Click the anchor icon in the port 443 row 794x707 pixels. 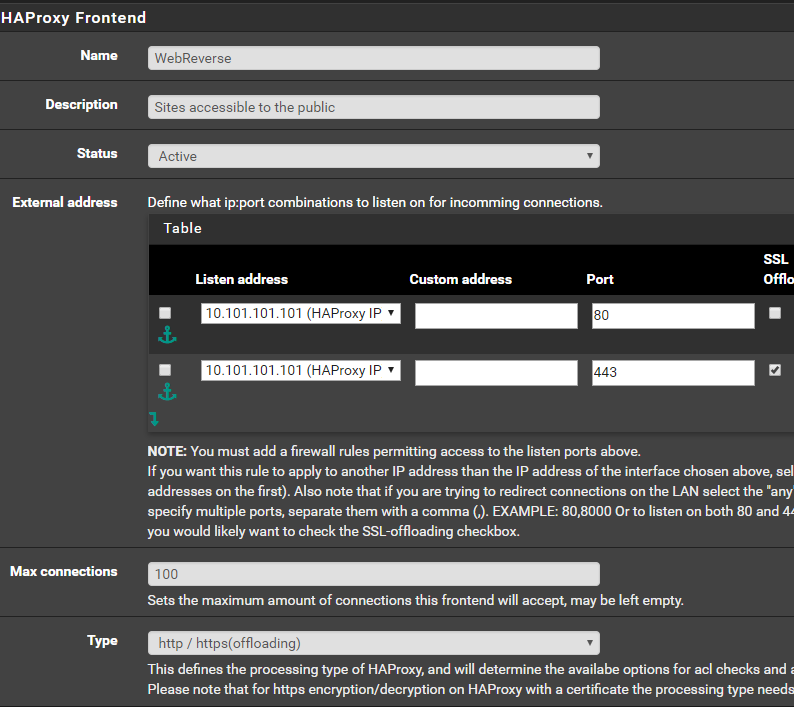167,391
